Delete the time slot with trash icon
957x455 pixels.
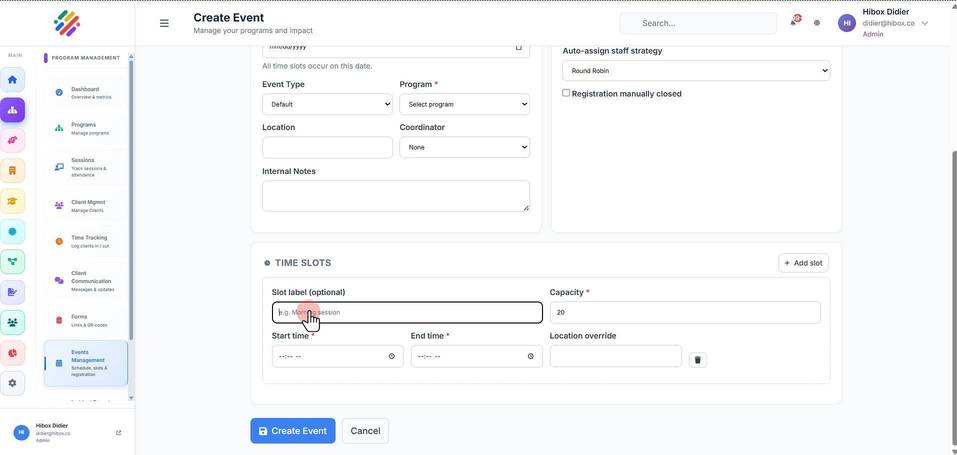pyautogui.click(x=698, y=360)
